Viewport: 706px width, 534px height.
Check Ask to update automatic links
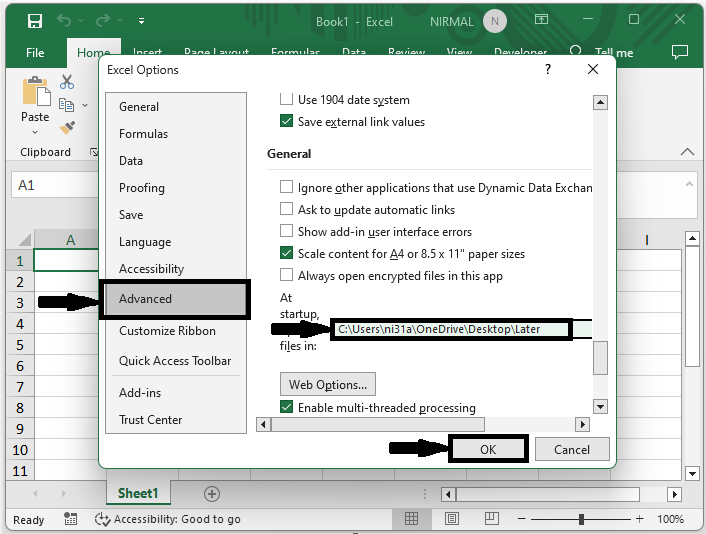click(287, 210)
